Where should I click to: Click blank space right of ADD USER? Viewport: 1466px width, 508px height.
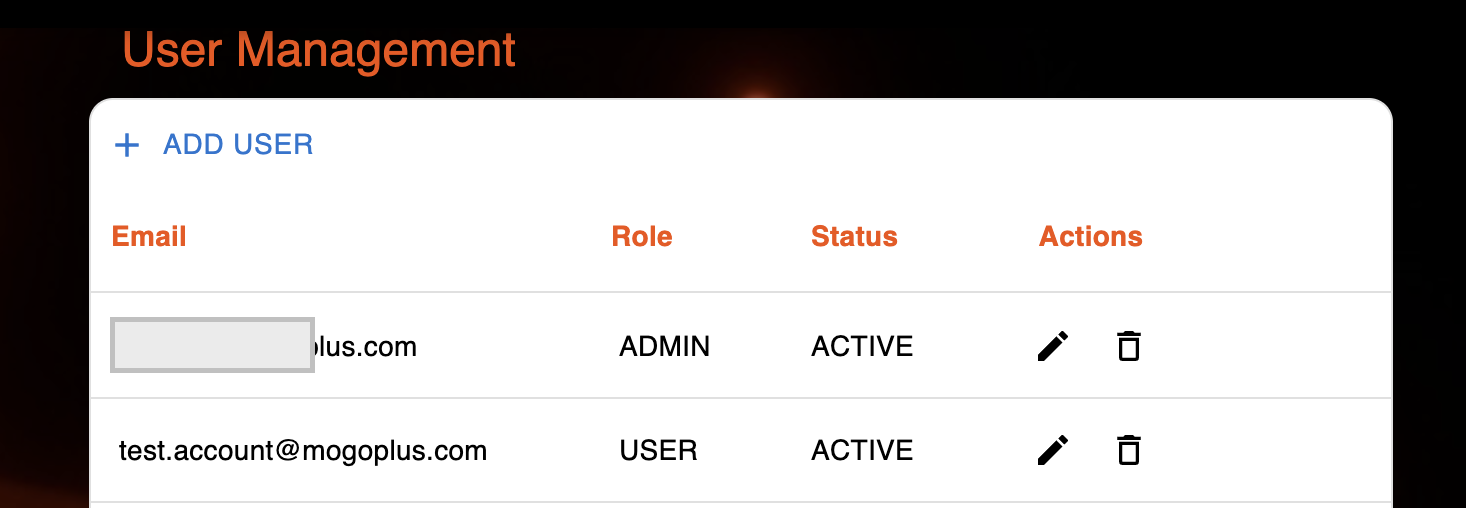850,145
